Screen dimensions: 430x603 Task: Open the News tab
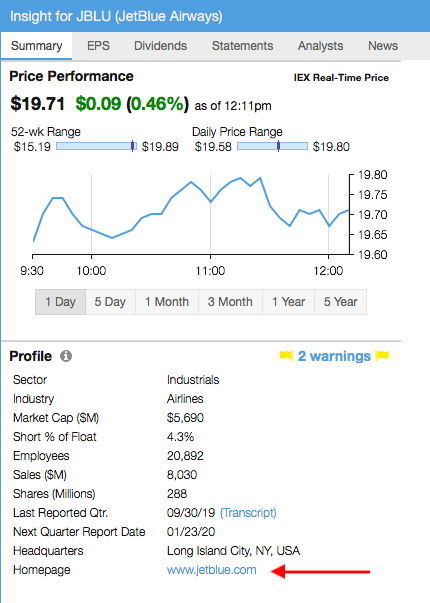383,46
